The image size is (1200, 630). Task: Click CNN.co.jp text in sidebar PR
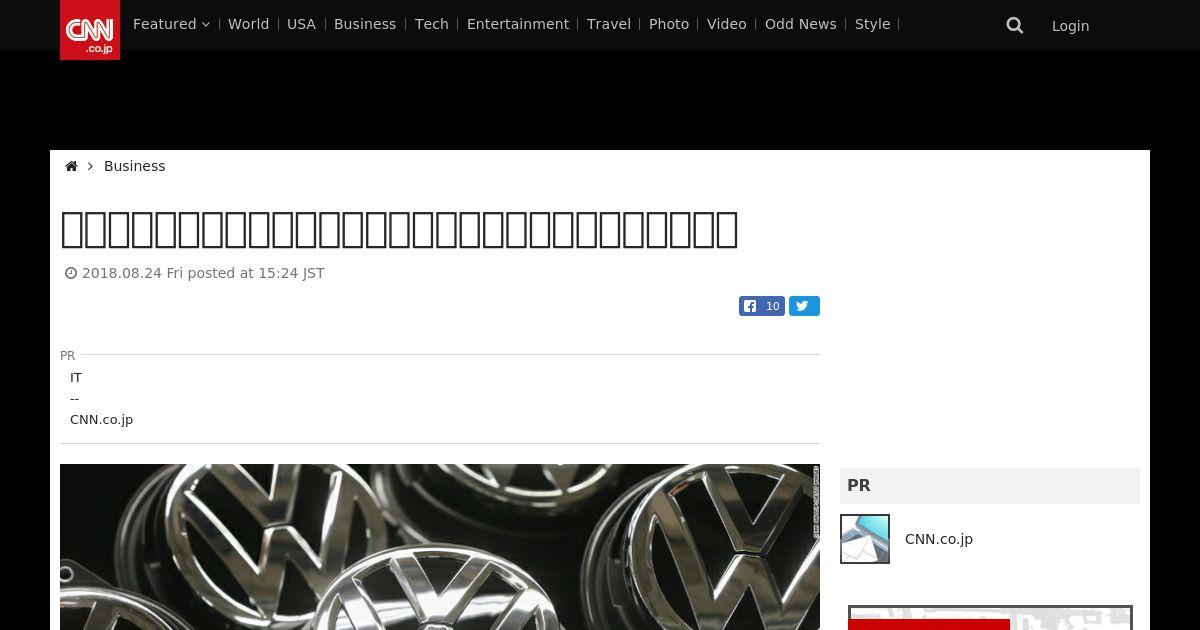pos(939,539)
